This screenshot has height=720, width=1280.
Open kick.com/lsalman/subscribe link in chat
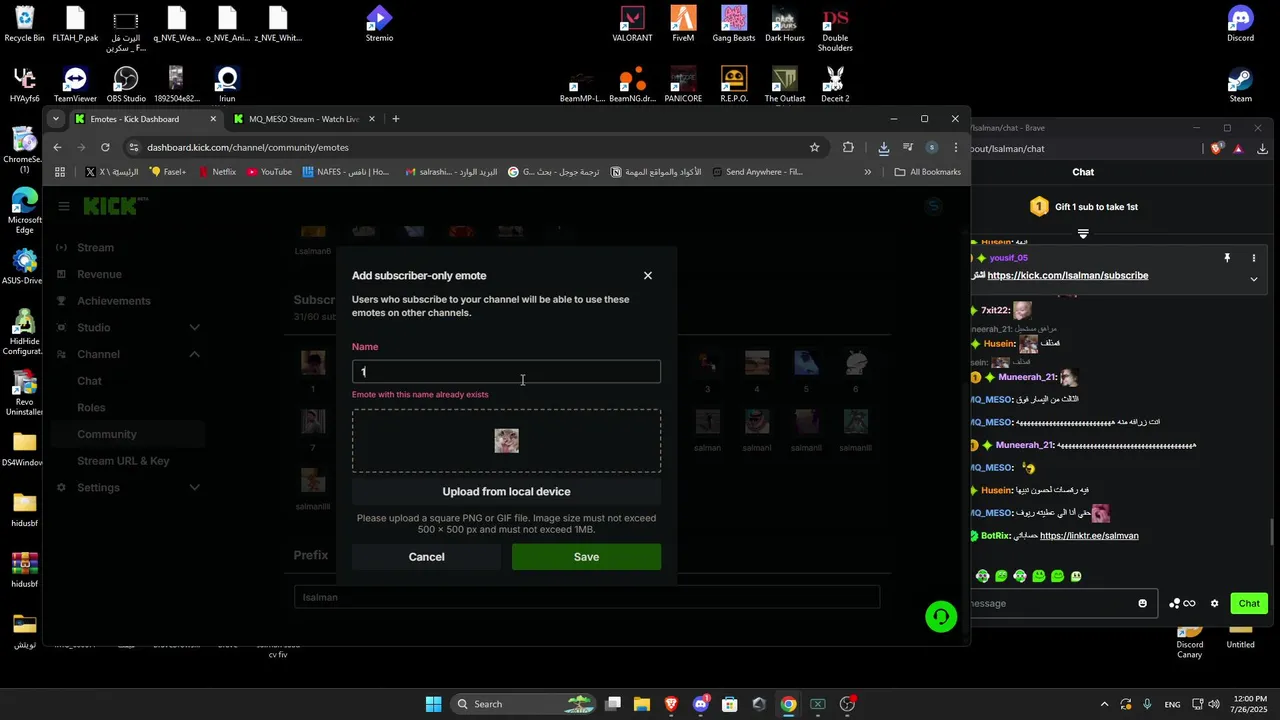pos(1067,275)
